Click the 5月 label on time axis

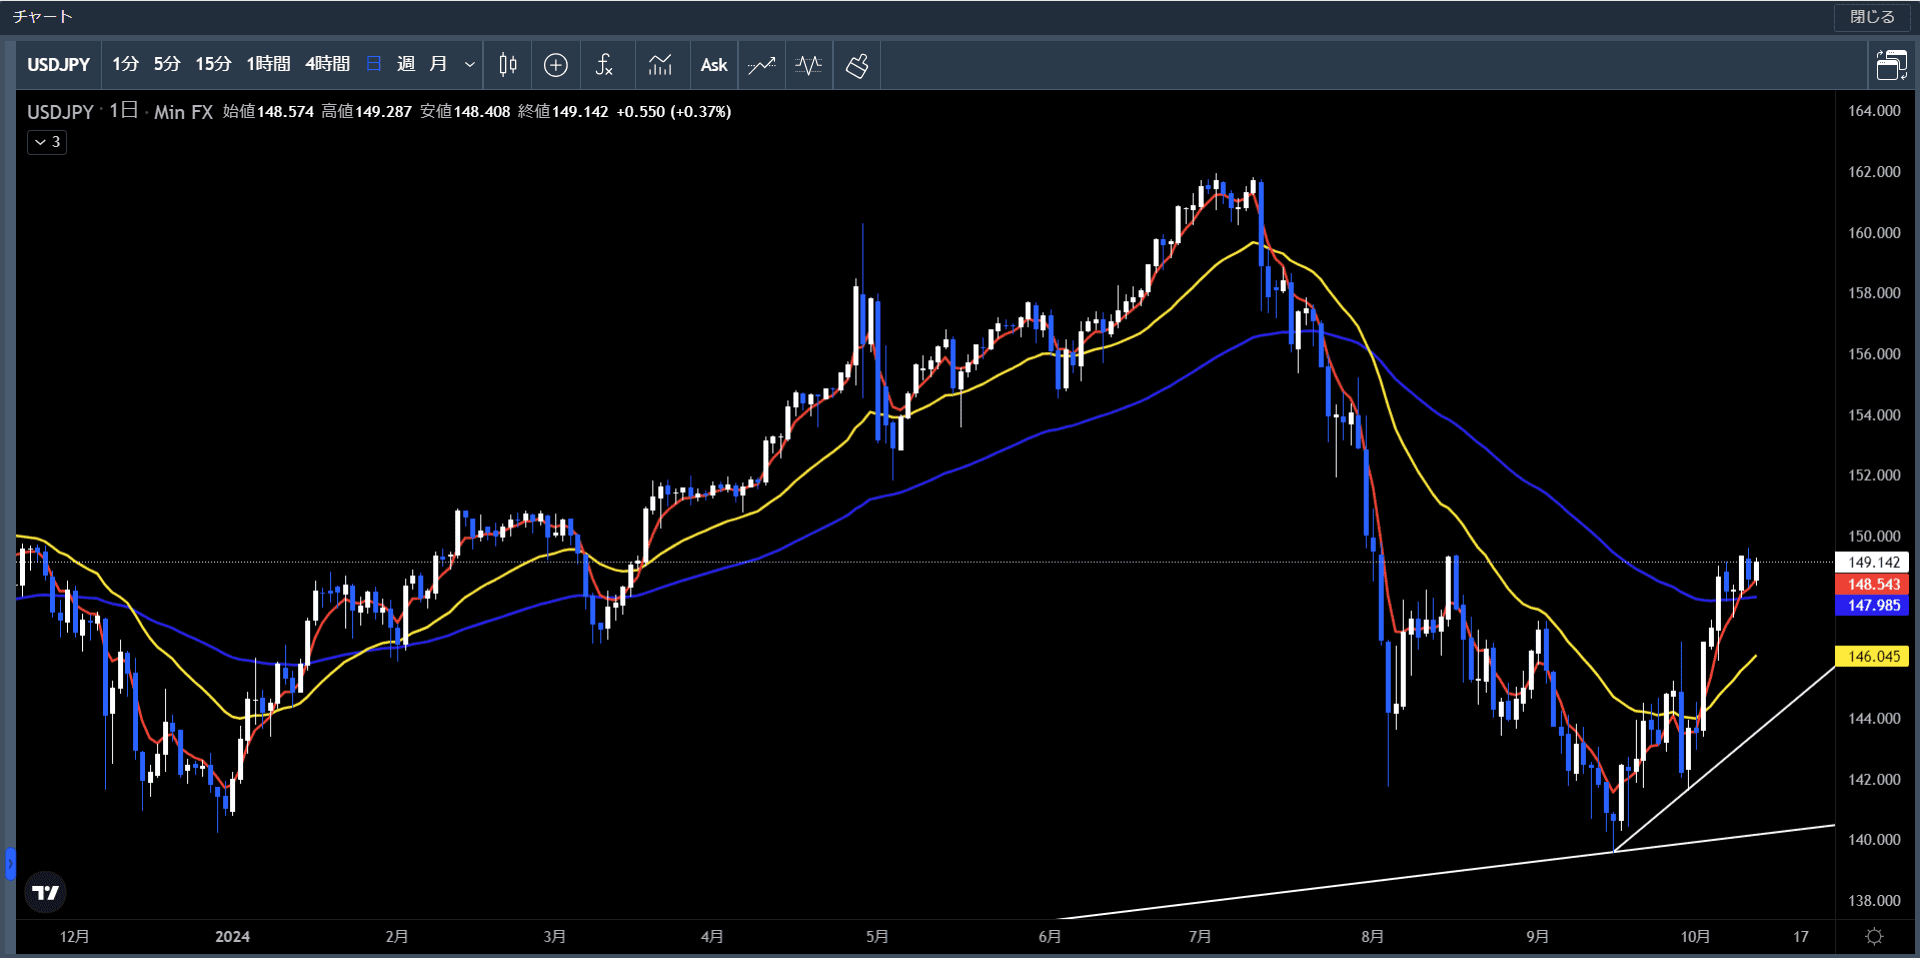coord(877,936)
